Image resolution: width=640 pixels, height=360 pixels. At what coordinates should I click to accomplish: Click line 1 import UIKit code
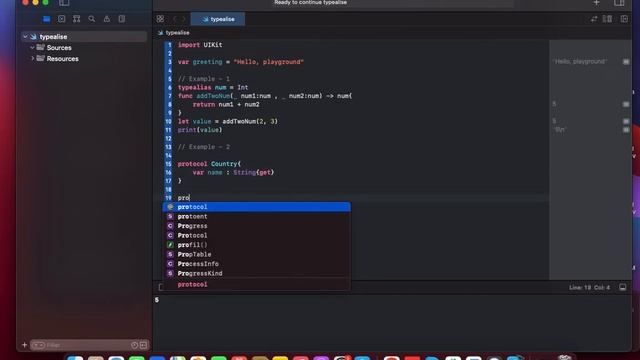(200, 45)
